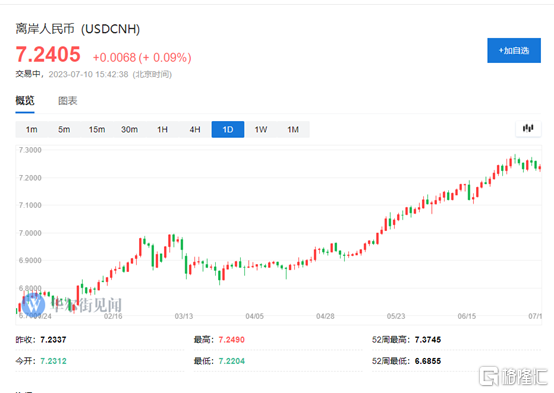
Task: Click the 最低 value 7.2204
Action: (x=231, y=361)
